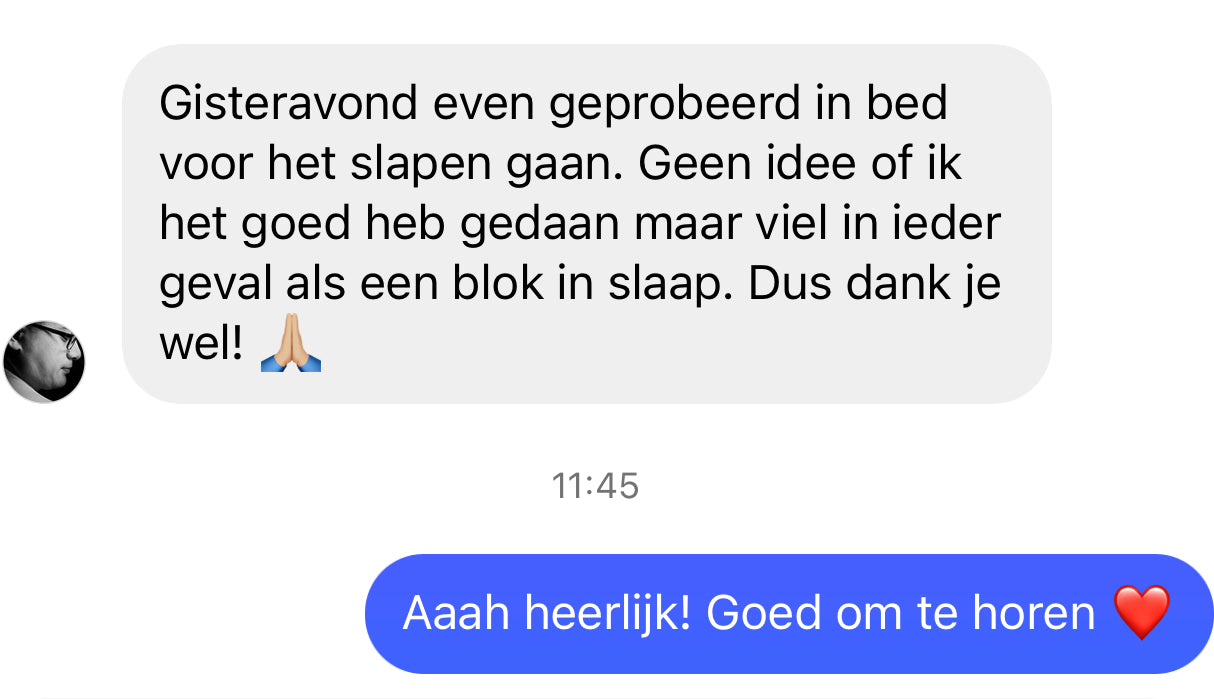Tap the red heart emoji
This screenshot has width=1214, height=699.
pos(1141,613)
